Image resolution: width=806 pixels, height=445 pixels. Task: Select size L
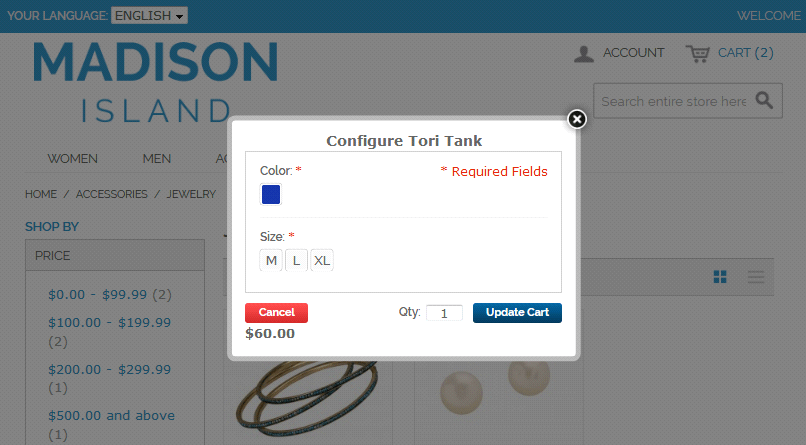pyautogui.click(x=296, y=261)
